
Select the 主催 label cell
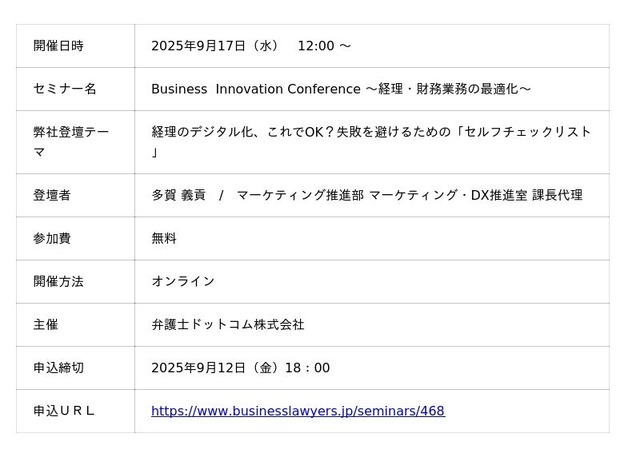point(46,325)
